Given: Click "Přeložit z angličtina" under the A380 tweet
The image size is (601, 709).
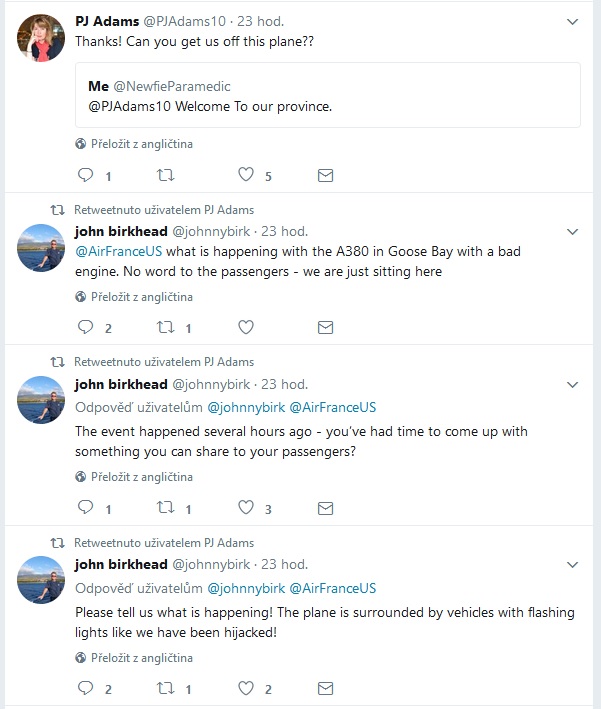Looking at the screenshot, I should pos(134,297).
